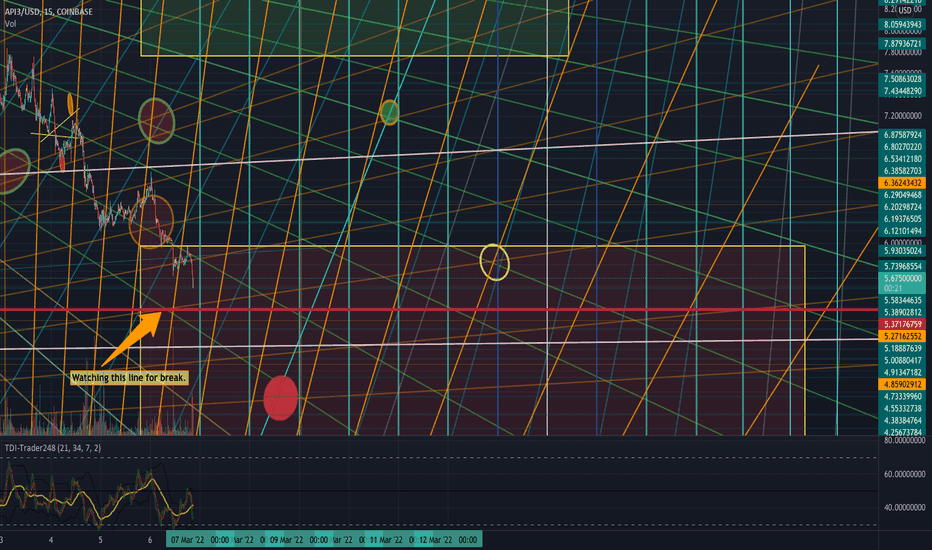
Task: Click the 4.38384764 price label
Action: click(x=902, y=420)
